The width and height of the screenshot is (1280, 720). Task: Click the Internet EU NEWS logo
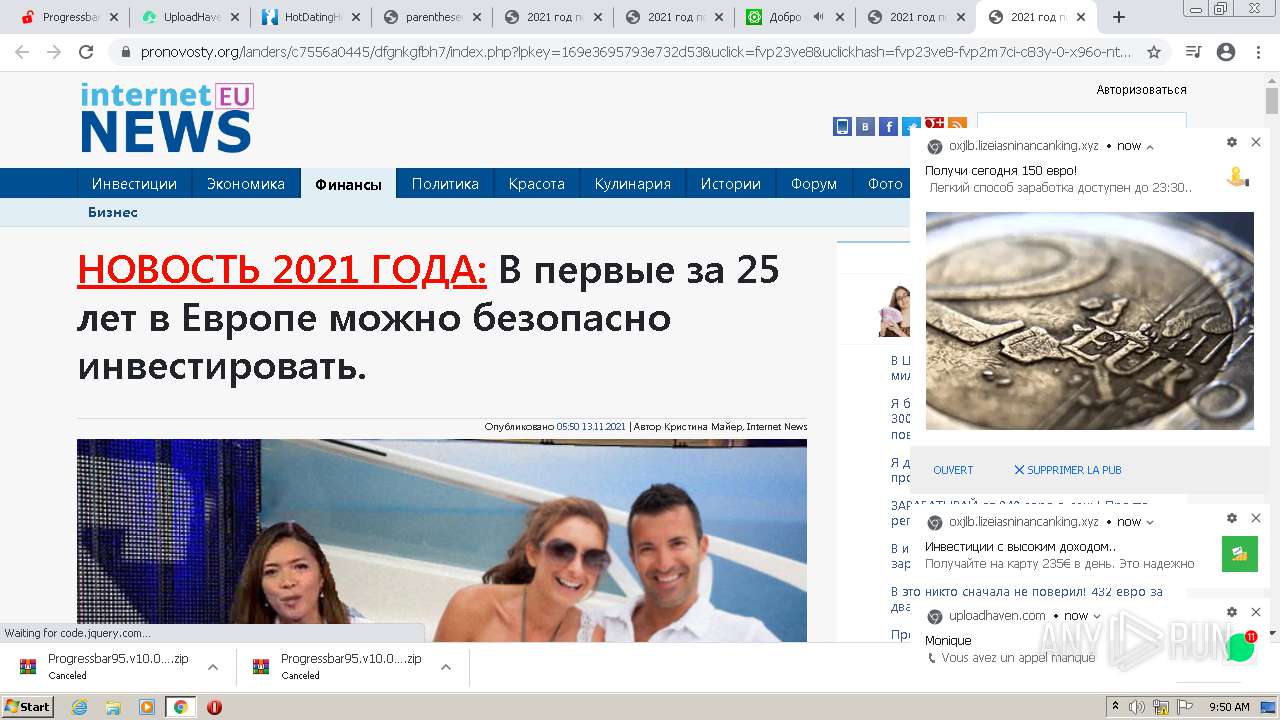pyautogui.click(x=167, y=117)
